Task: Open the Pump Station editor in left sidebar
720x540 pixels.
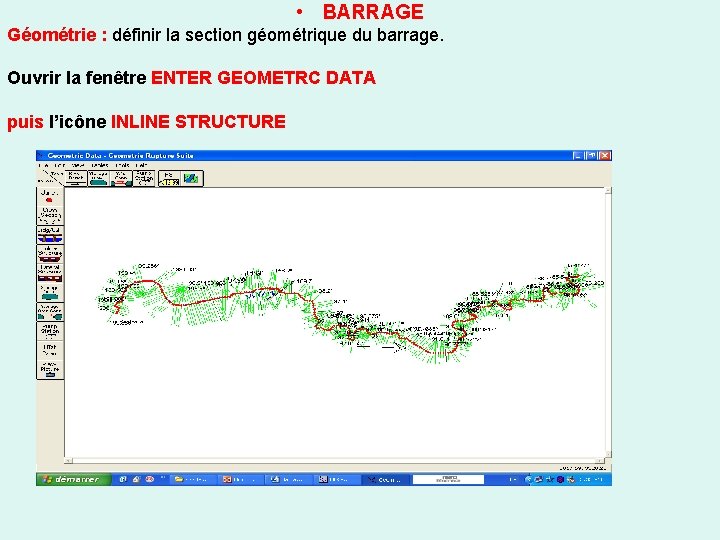Action: (x=50, y=331)
